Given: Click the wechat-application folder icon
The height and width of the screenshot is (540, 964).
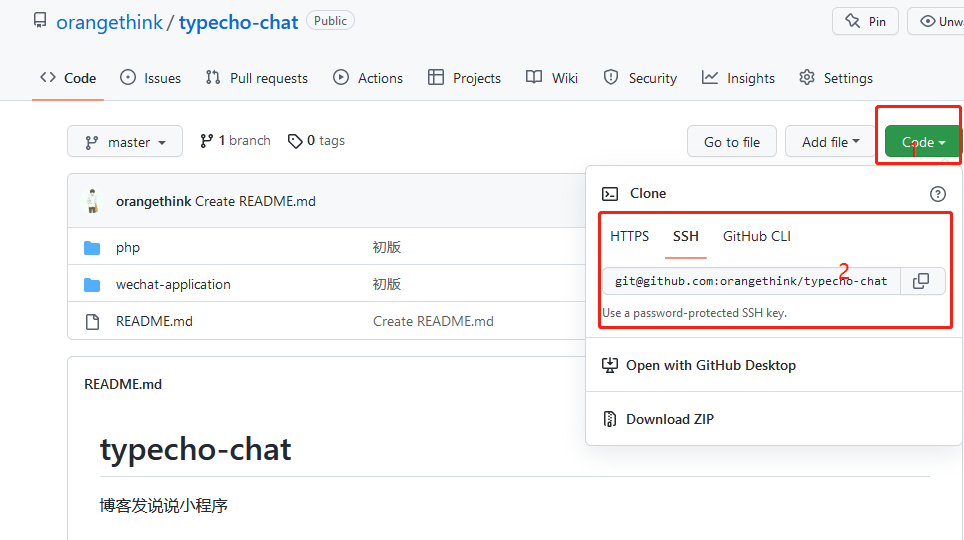Looking at the screenshot, I should pyautogui.click(x=92, y=285).
